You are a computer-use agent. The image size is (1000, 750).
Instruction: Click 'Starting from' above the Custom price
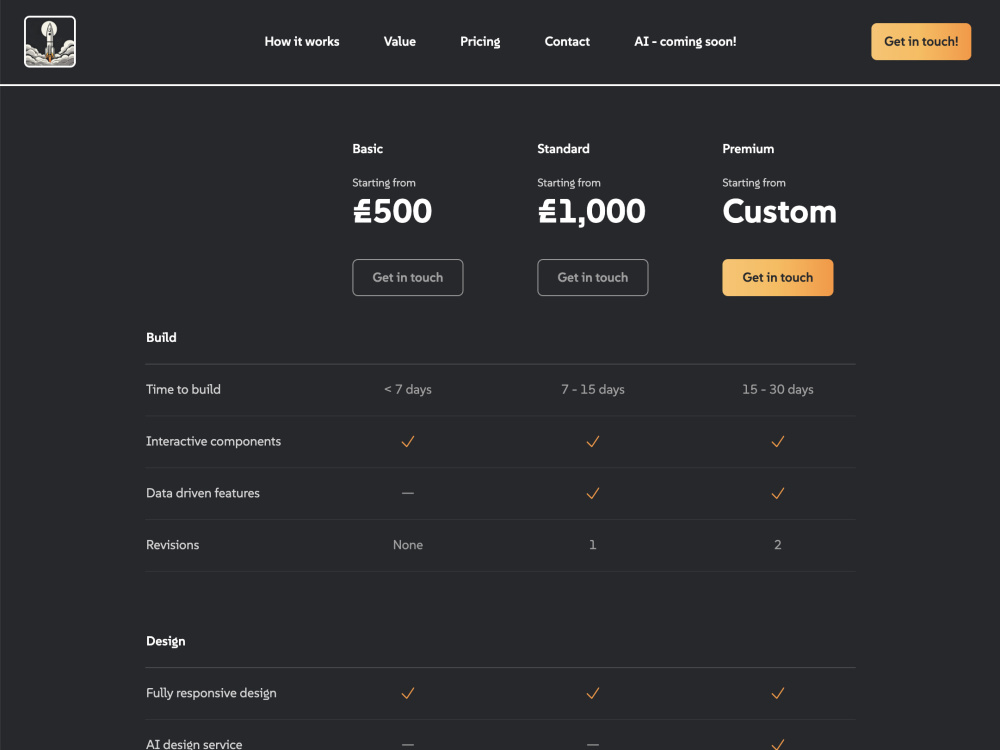click(754, 182)
